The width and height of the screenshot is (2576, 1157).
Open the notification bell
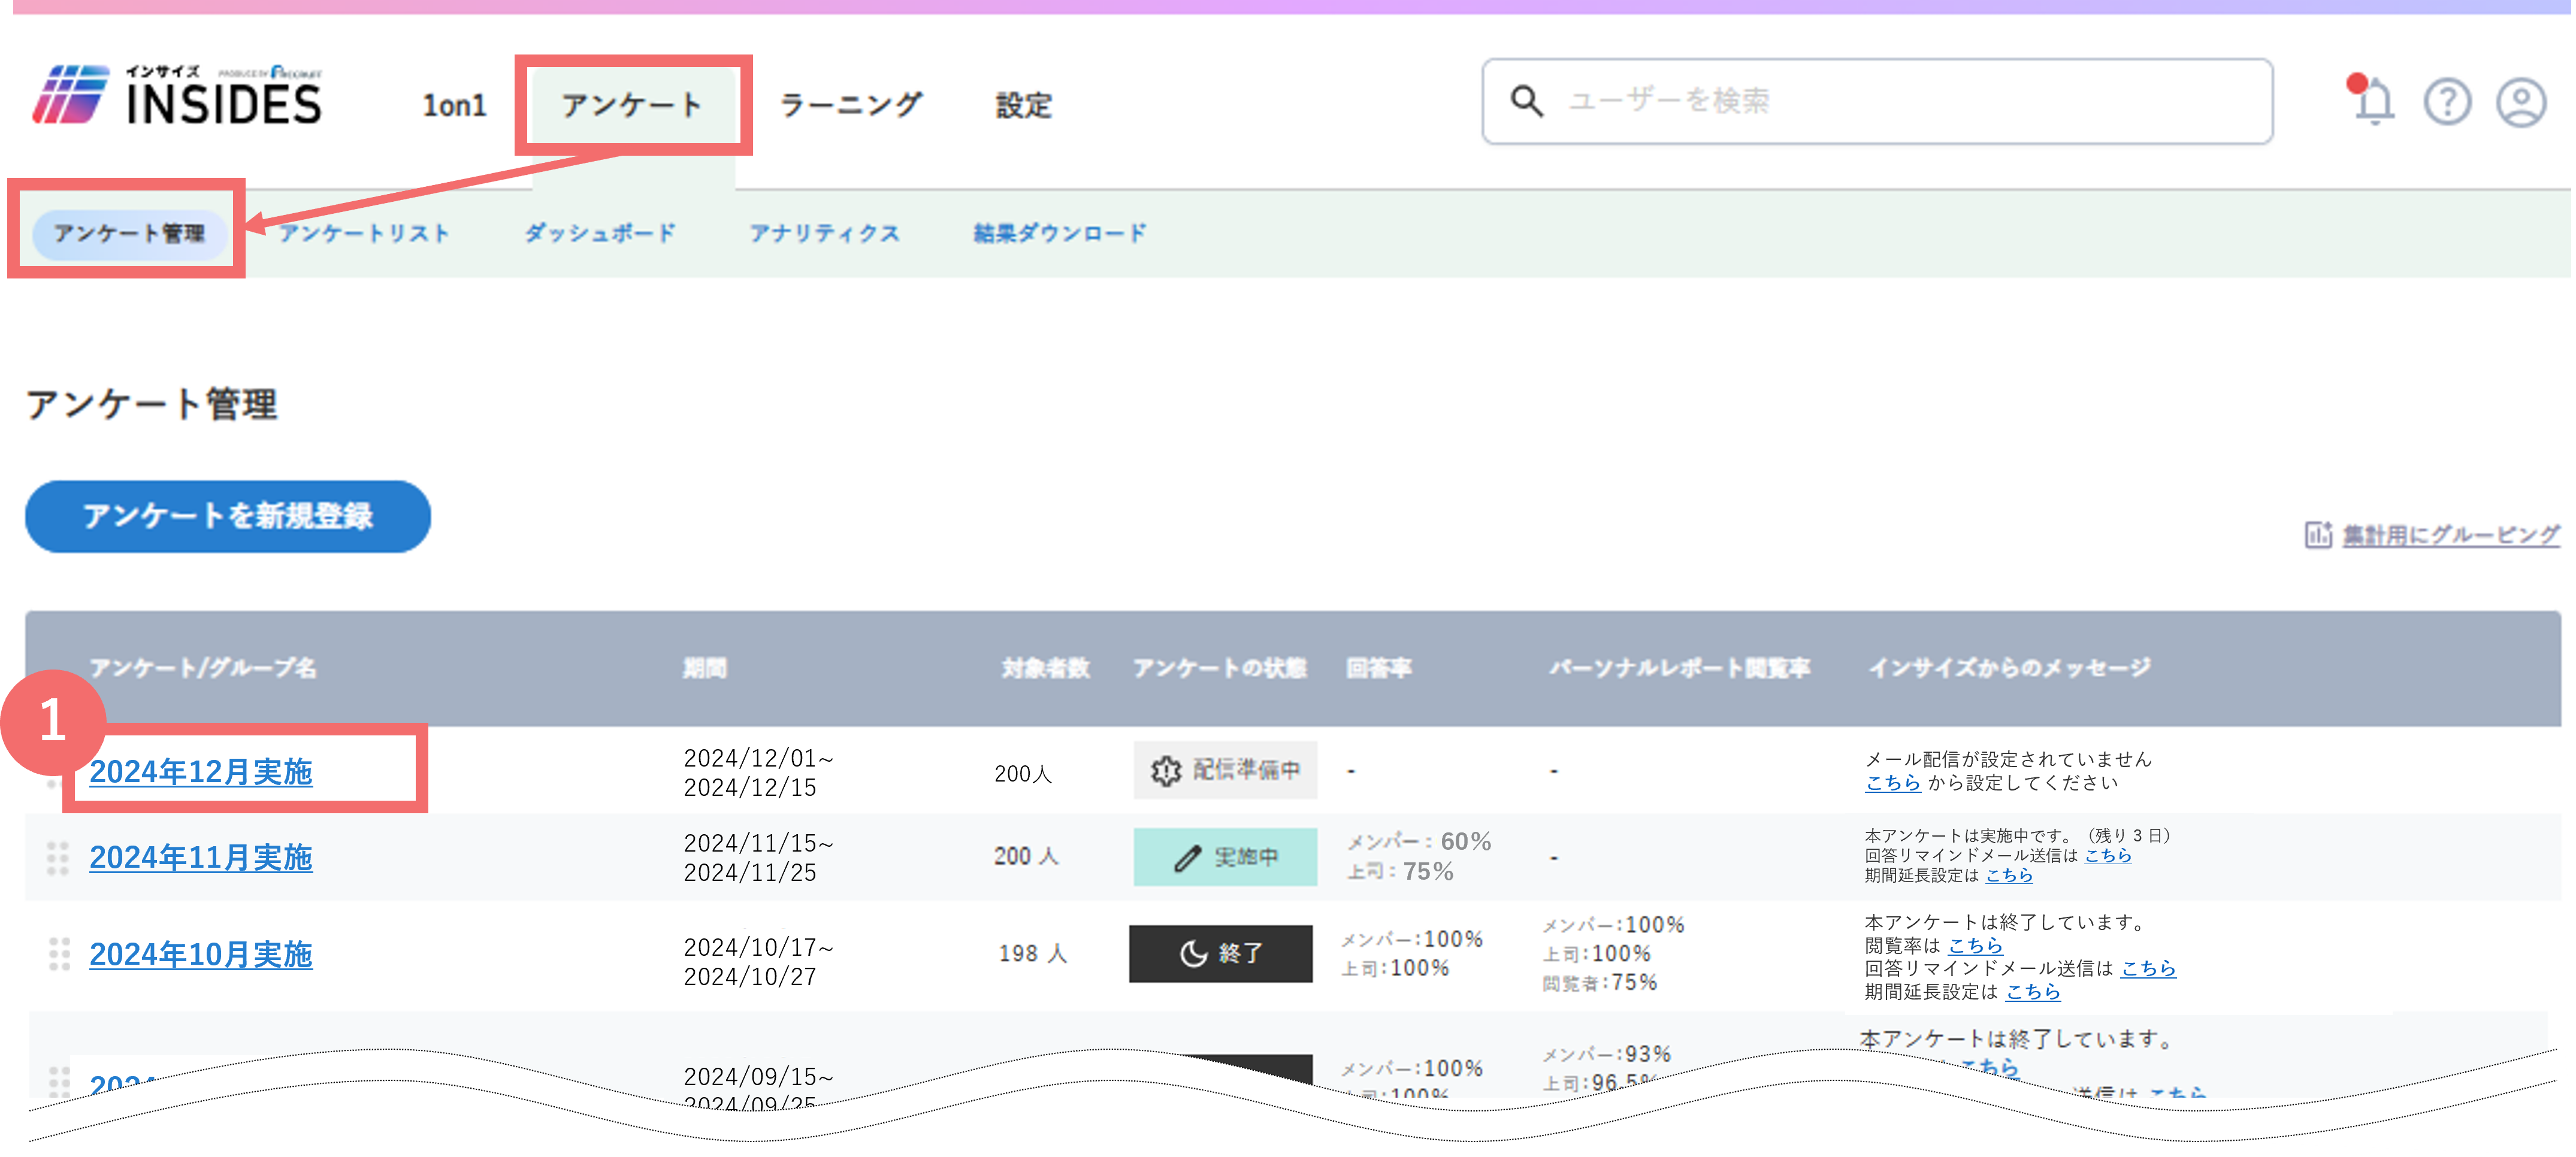tap(2371, 100)
